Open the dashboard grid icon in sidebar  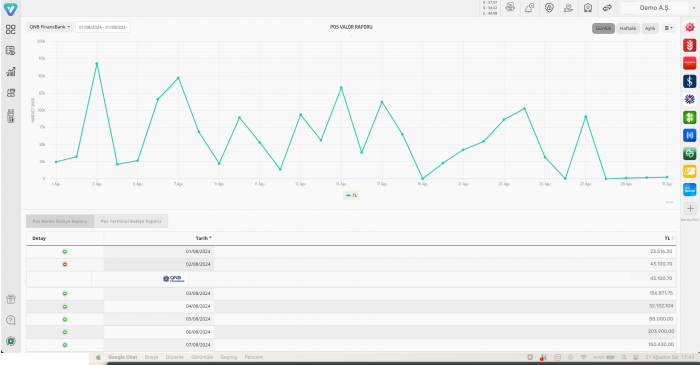pos(11,29)
